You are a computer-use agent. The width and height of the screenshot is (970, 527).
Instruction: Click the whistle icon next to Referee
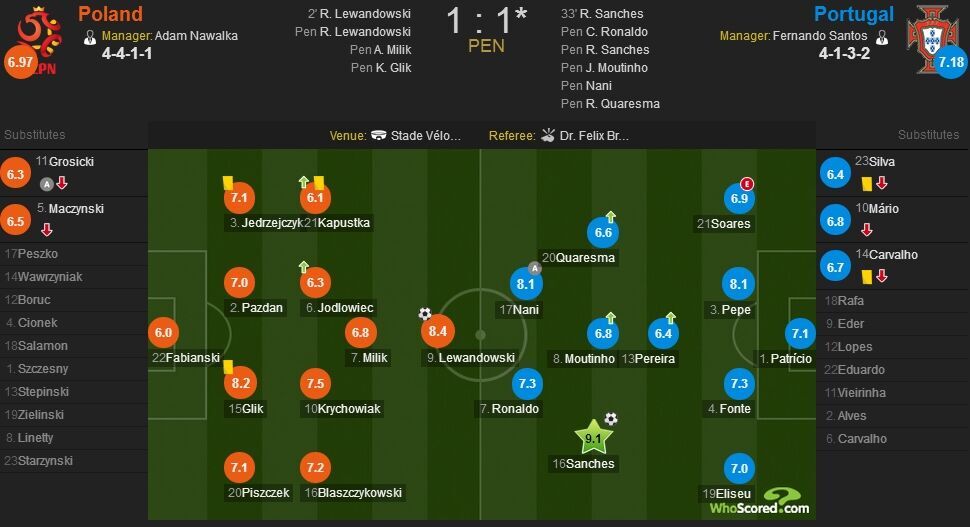547,135
